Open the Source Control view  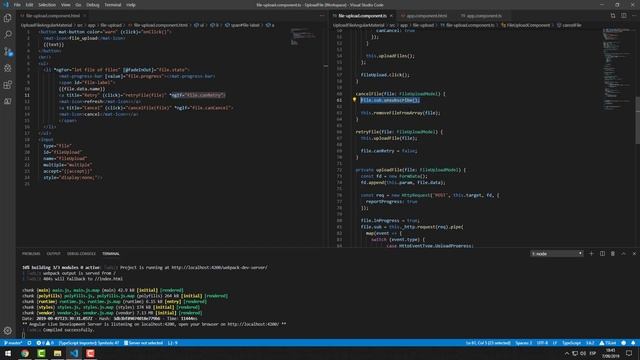point(8,51)
